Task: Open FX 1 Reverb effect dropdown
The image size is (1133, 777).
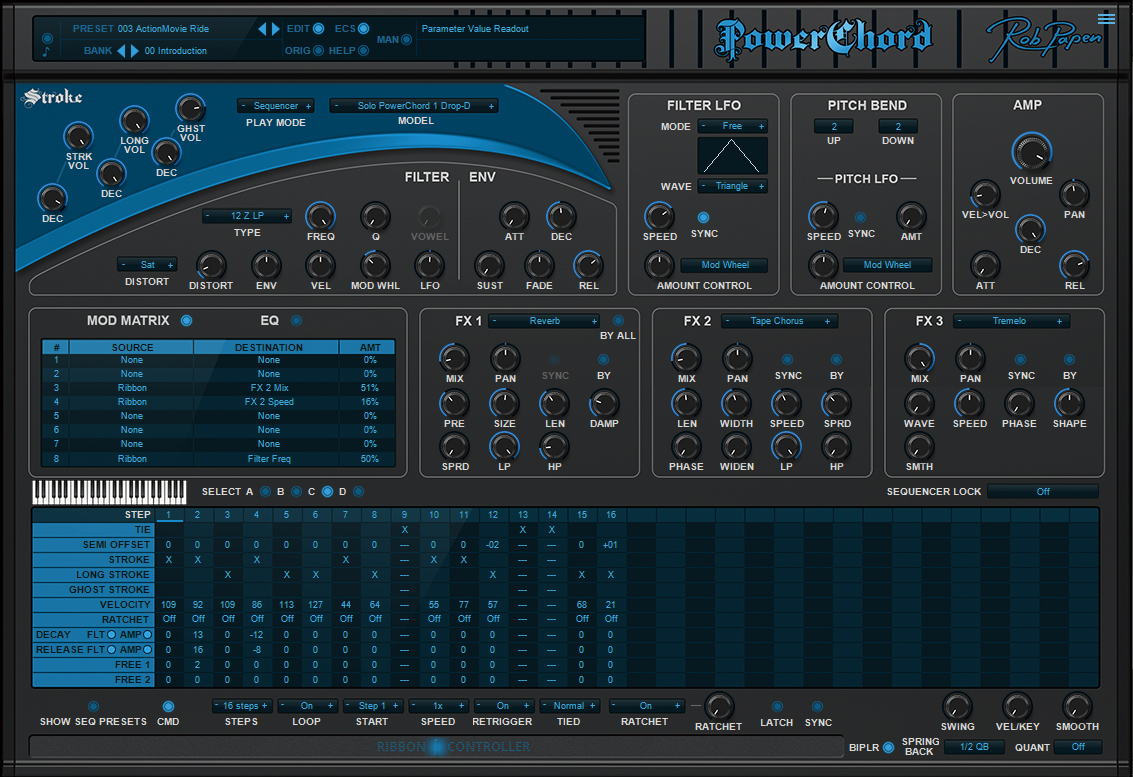Action: 544,321
